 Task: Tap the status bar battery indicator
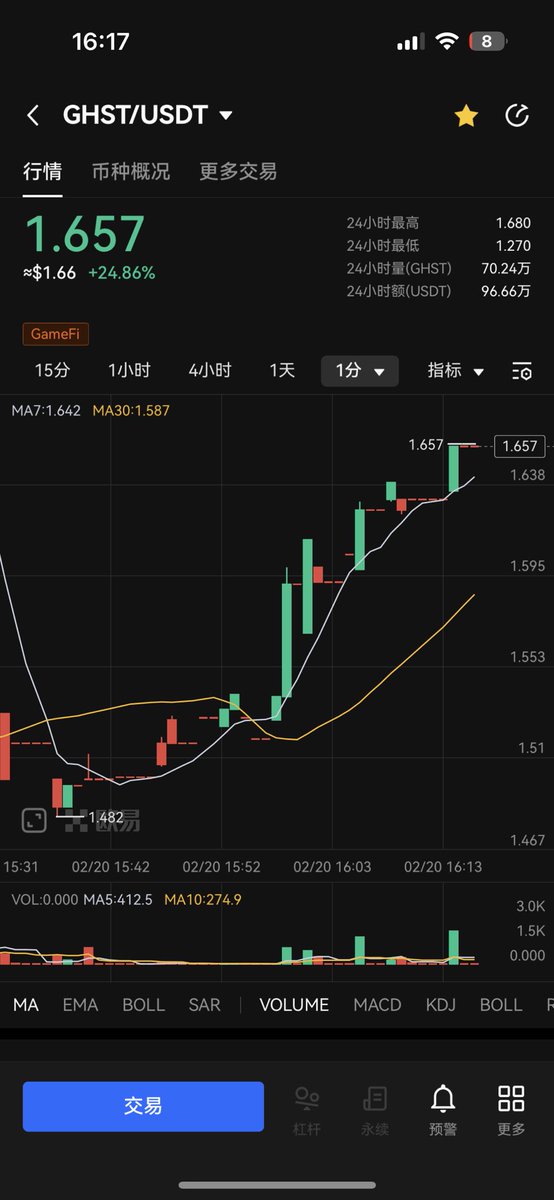pyautogui.click(x=488, y=42)
